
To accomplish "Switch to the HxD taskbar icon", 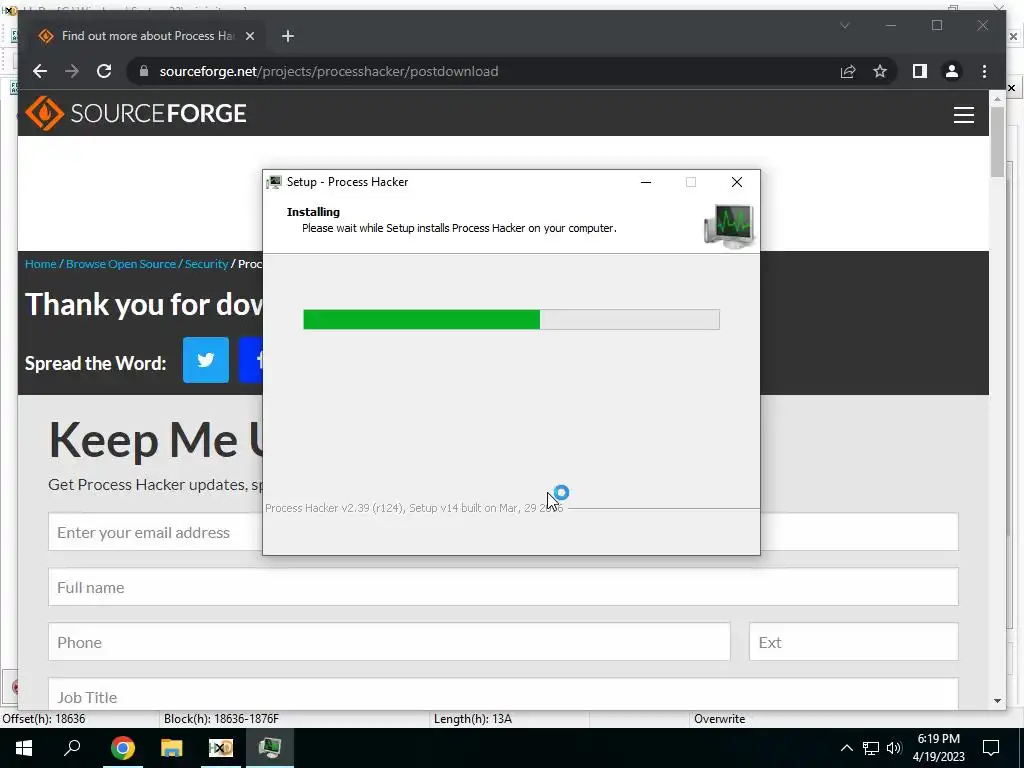I will pos(221,748).
